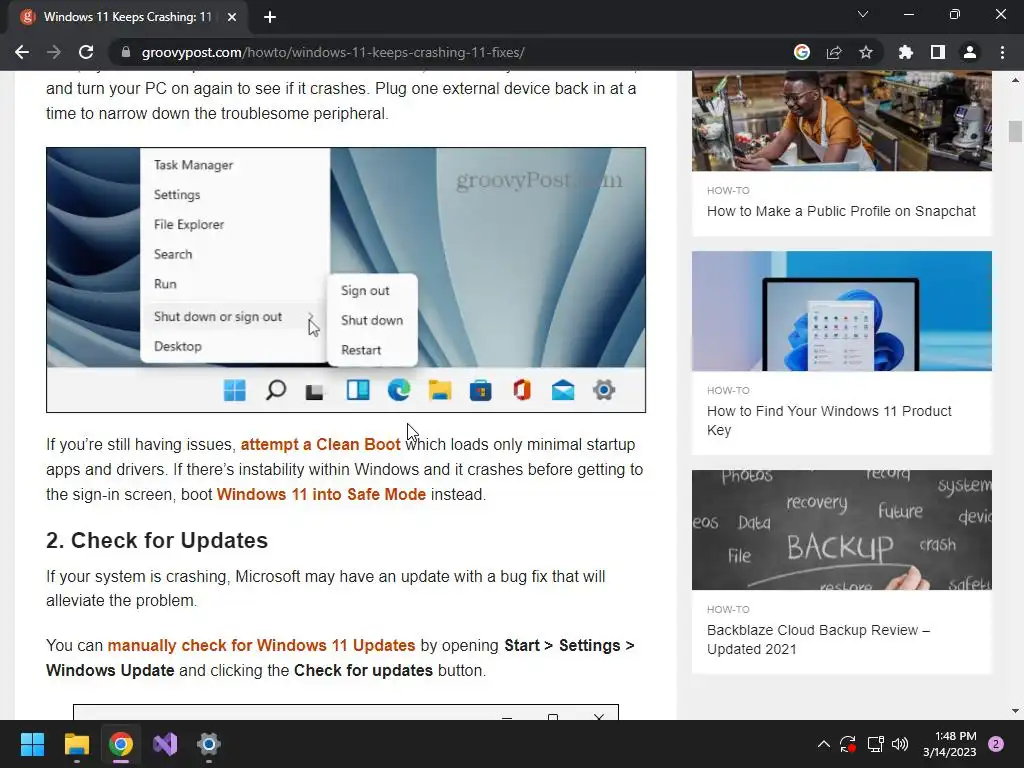The height and width of the screenshot is (768, 1024).
Task: Click the 2. Check for Updates heading
Action: pos(157,541)
